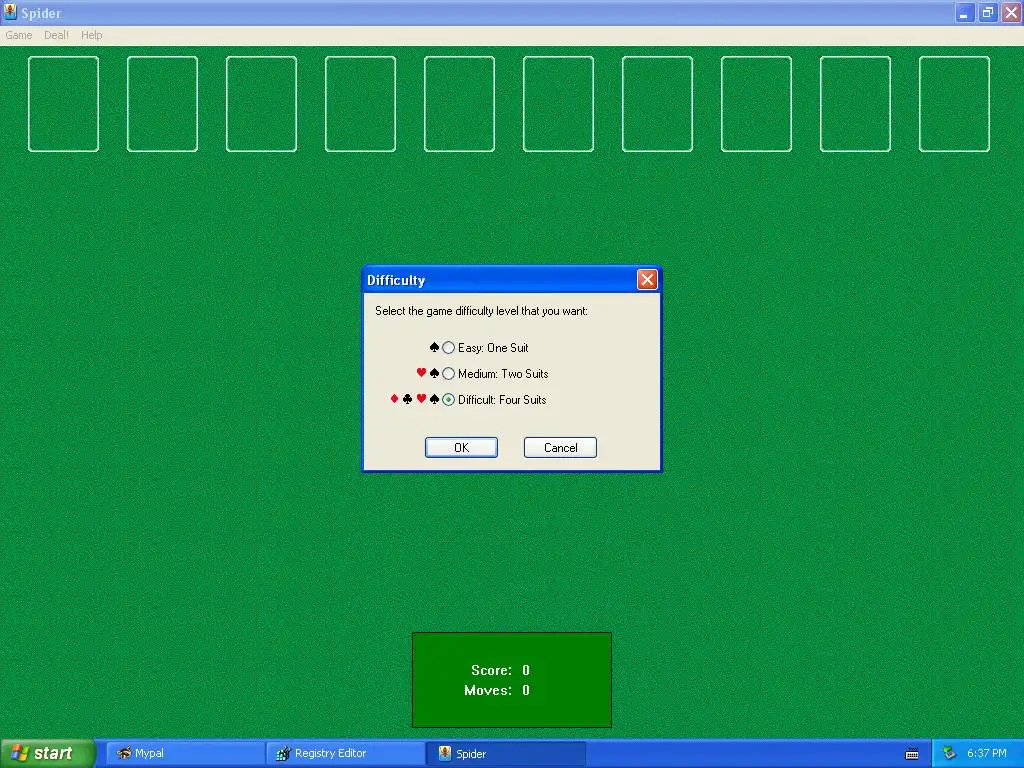
Task: Click the Spider taskbar button
Action: coord(506,753)
